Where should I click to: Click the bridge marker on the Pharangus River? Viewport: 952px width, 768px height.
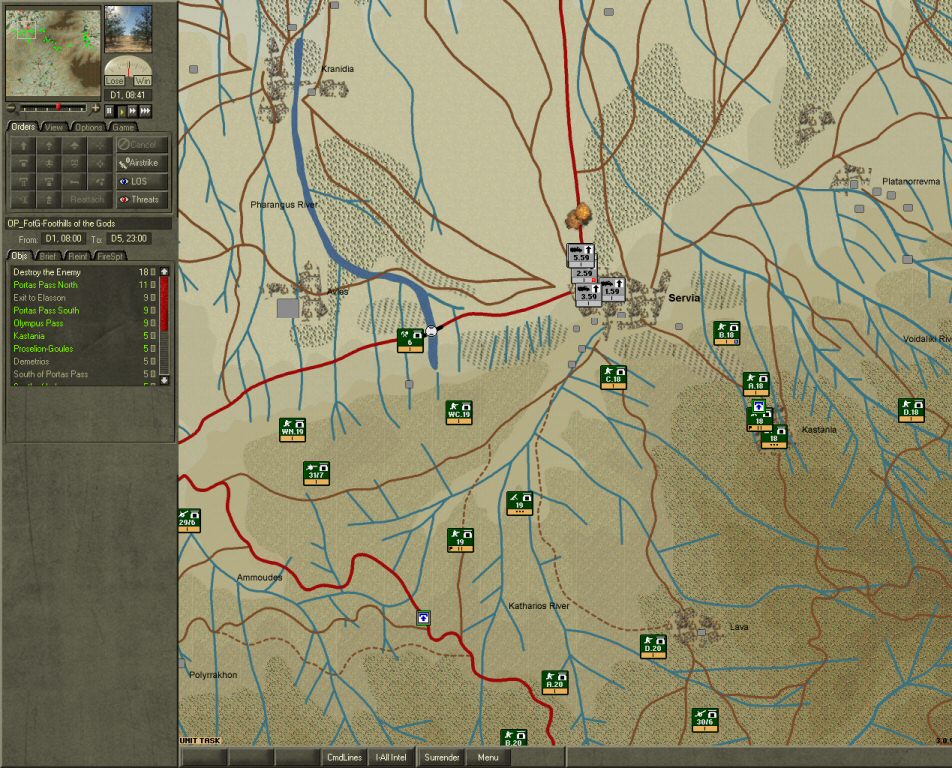[x=432, y=330]
